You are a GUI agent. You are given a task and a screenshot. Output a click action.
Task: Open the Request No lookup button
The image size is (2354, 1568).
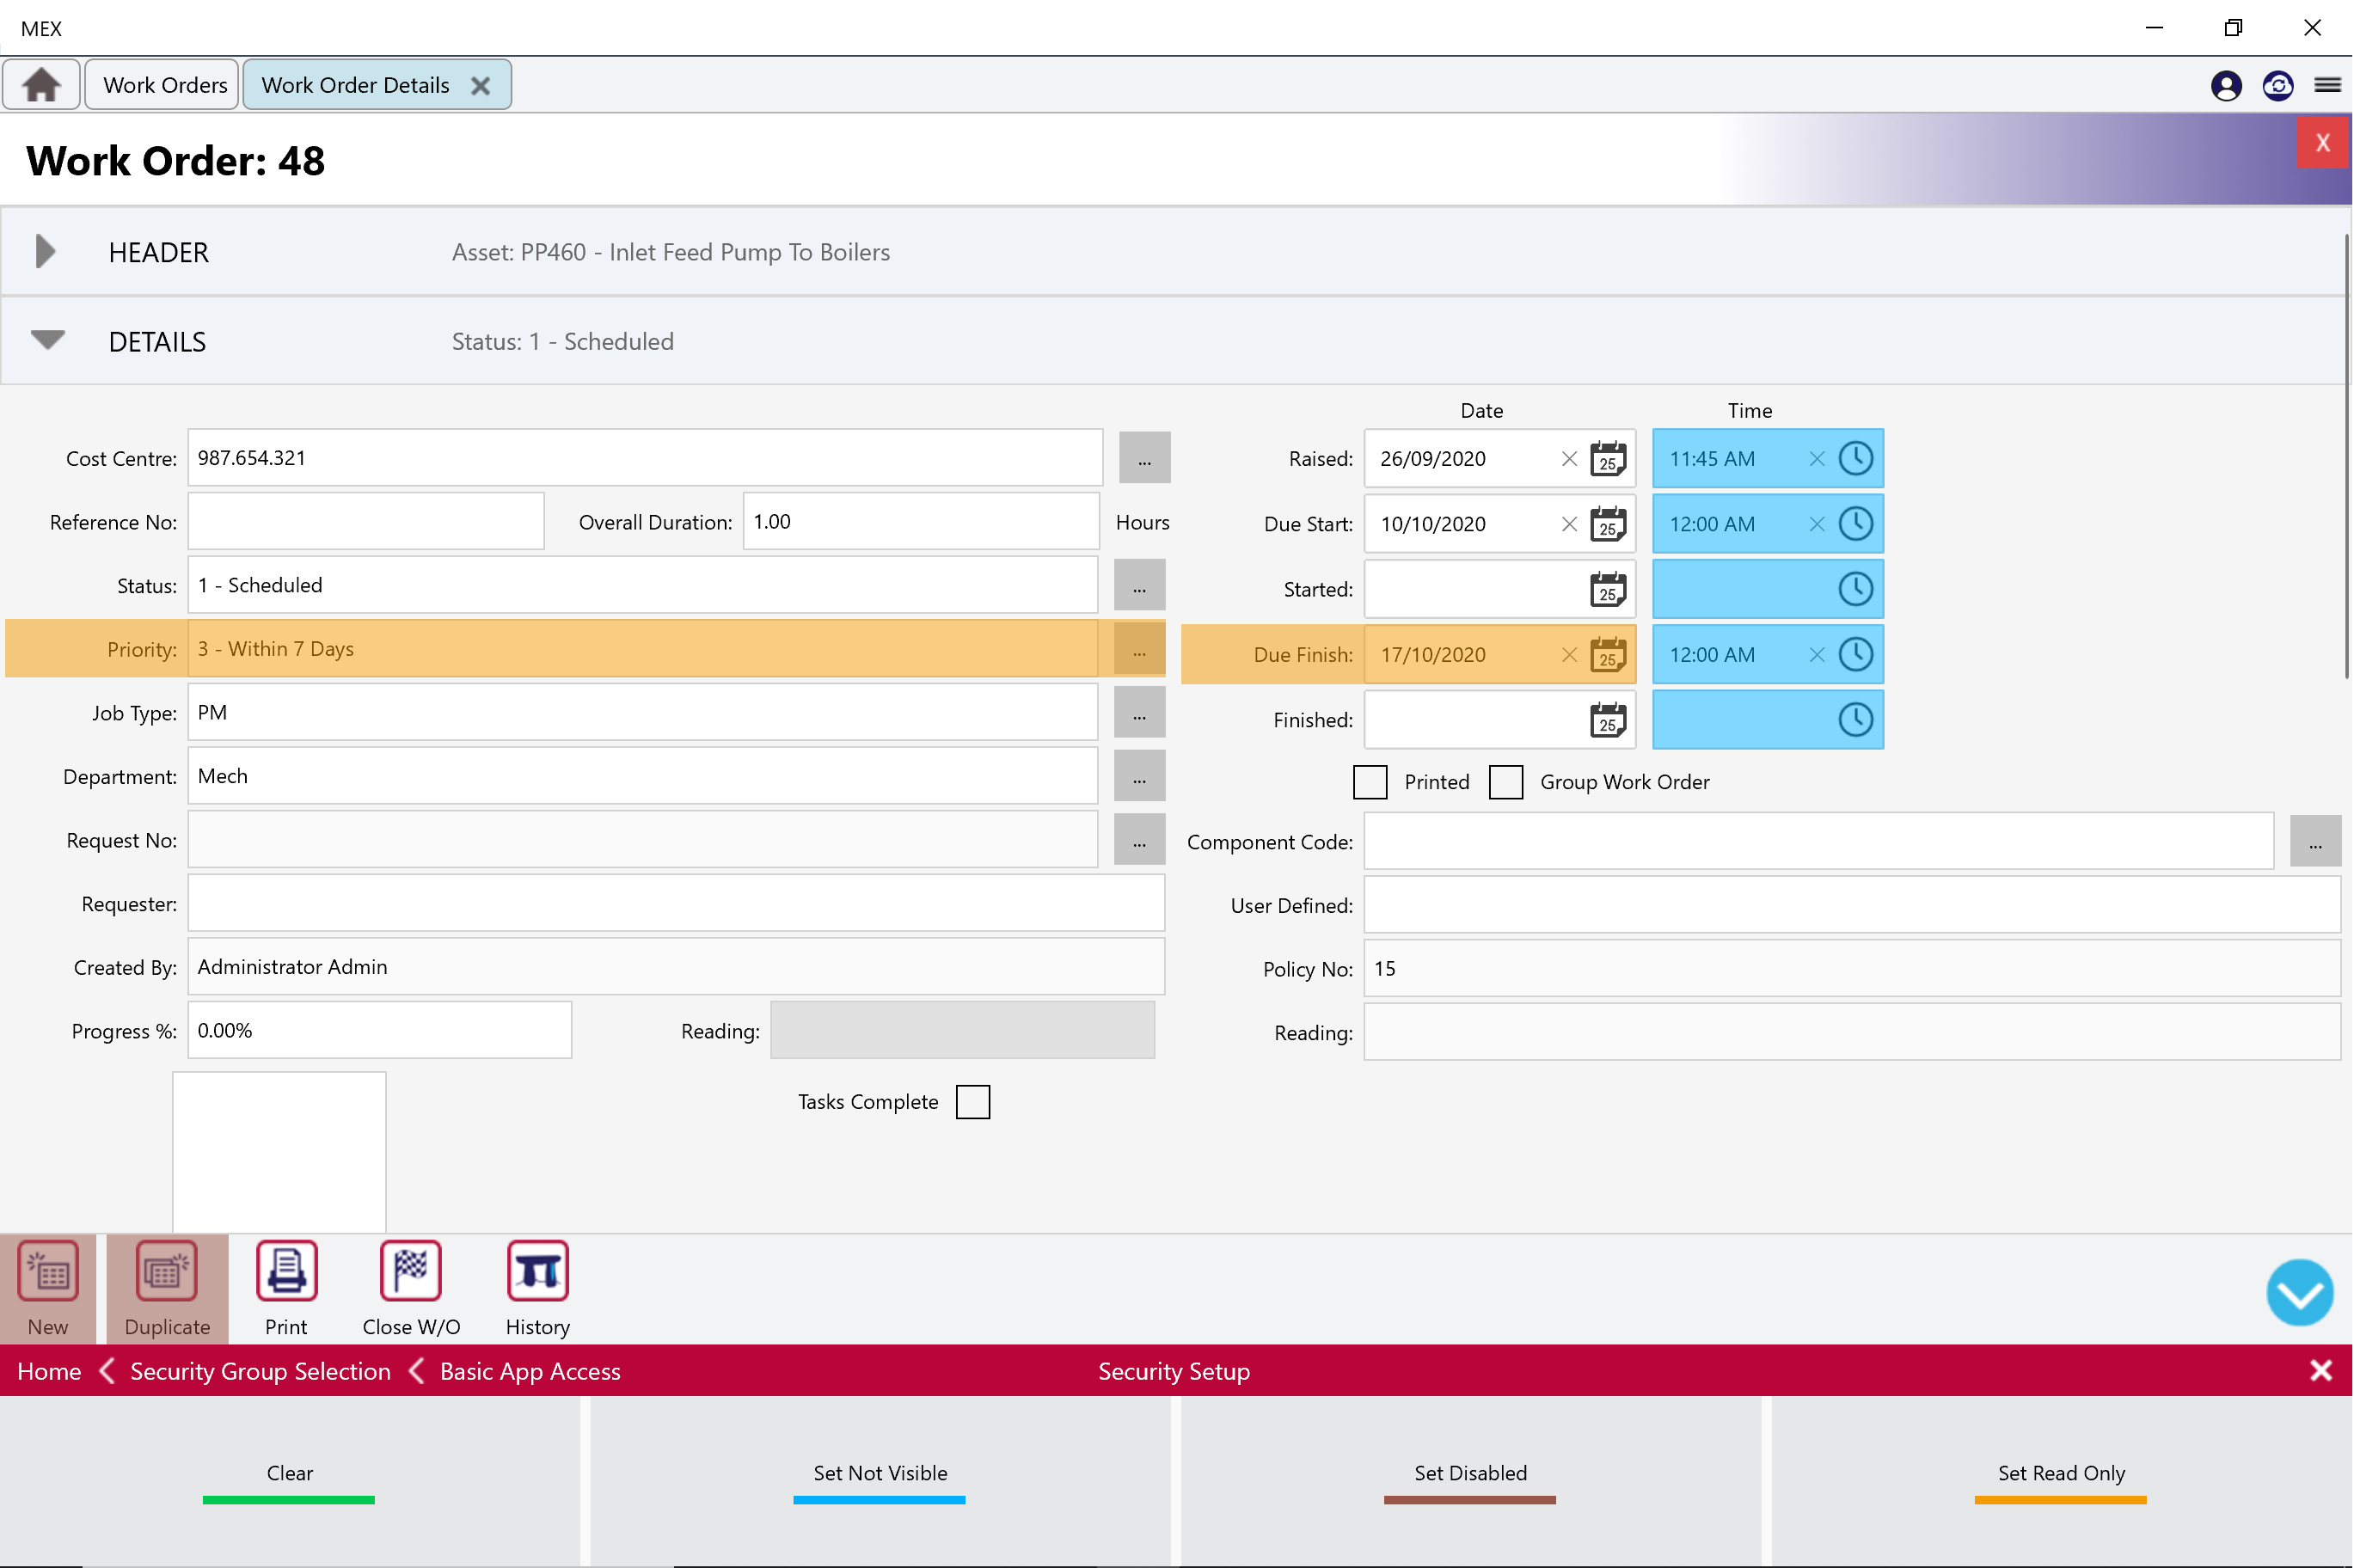[1140, 841]
